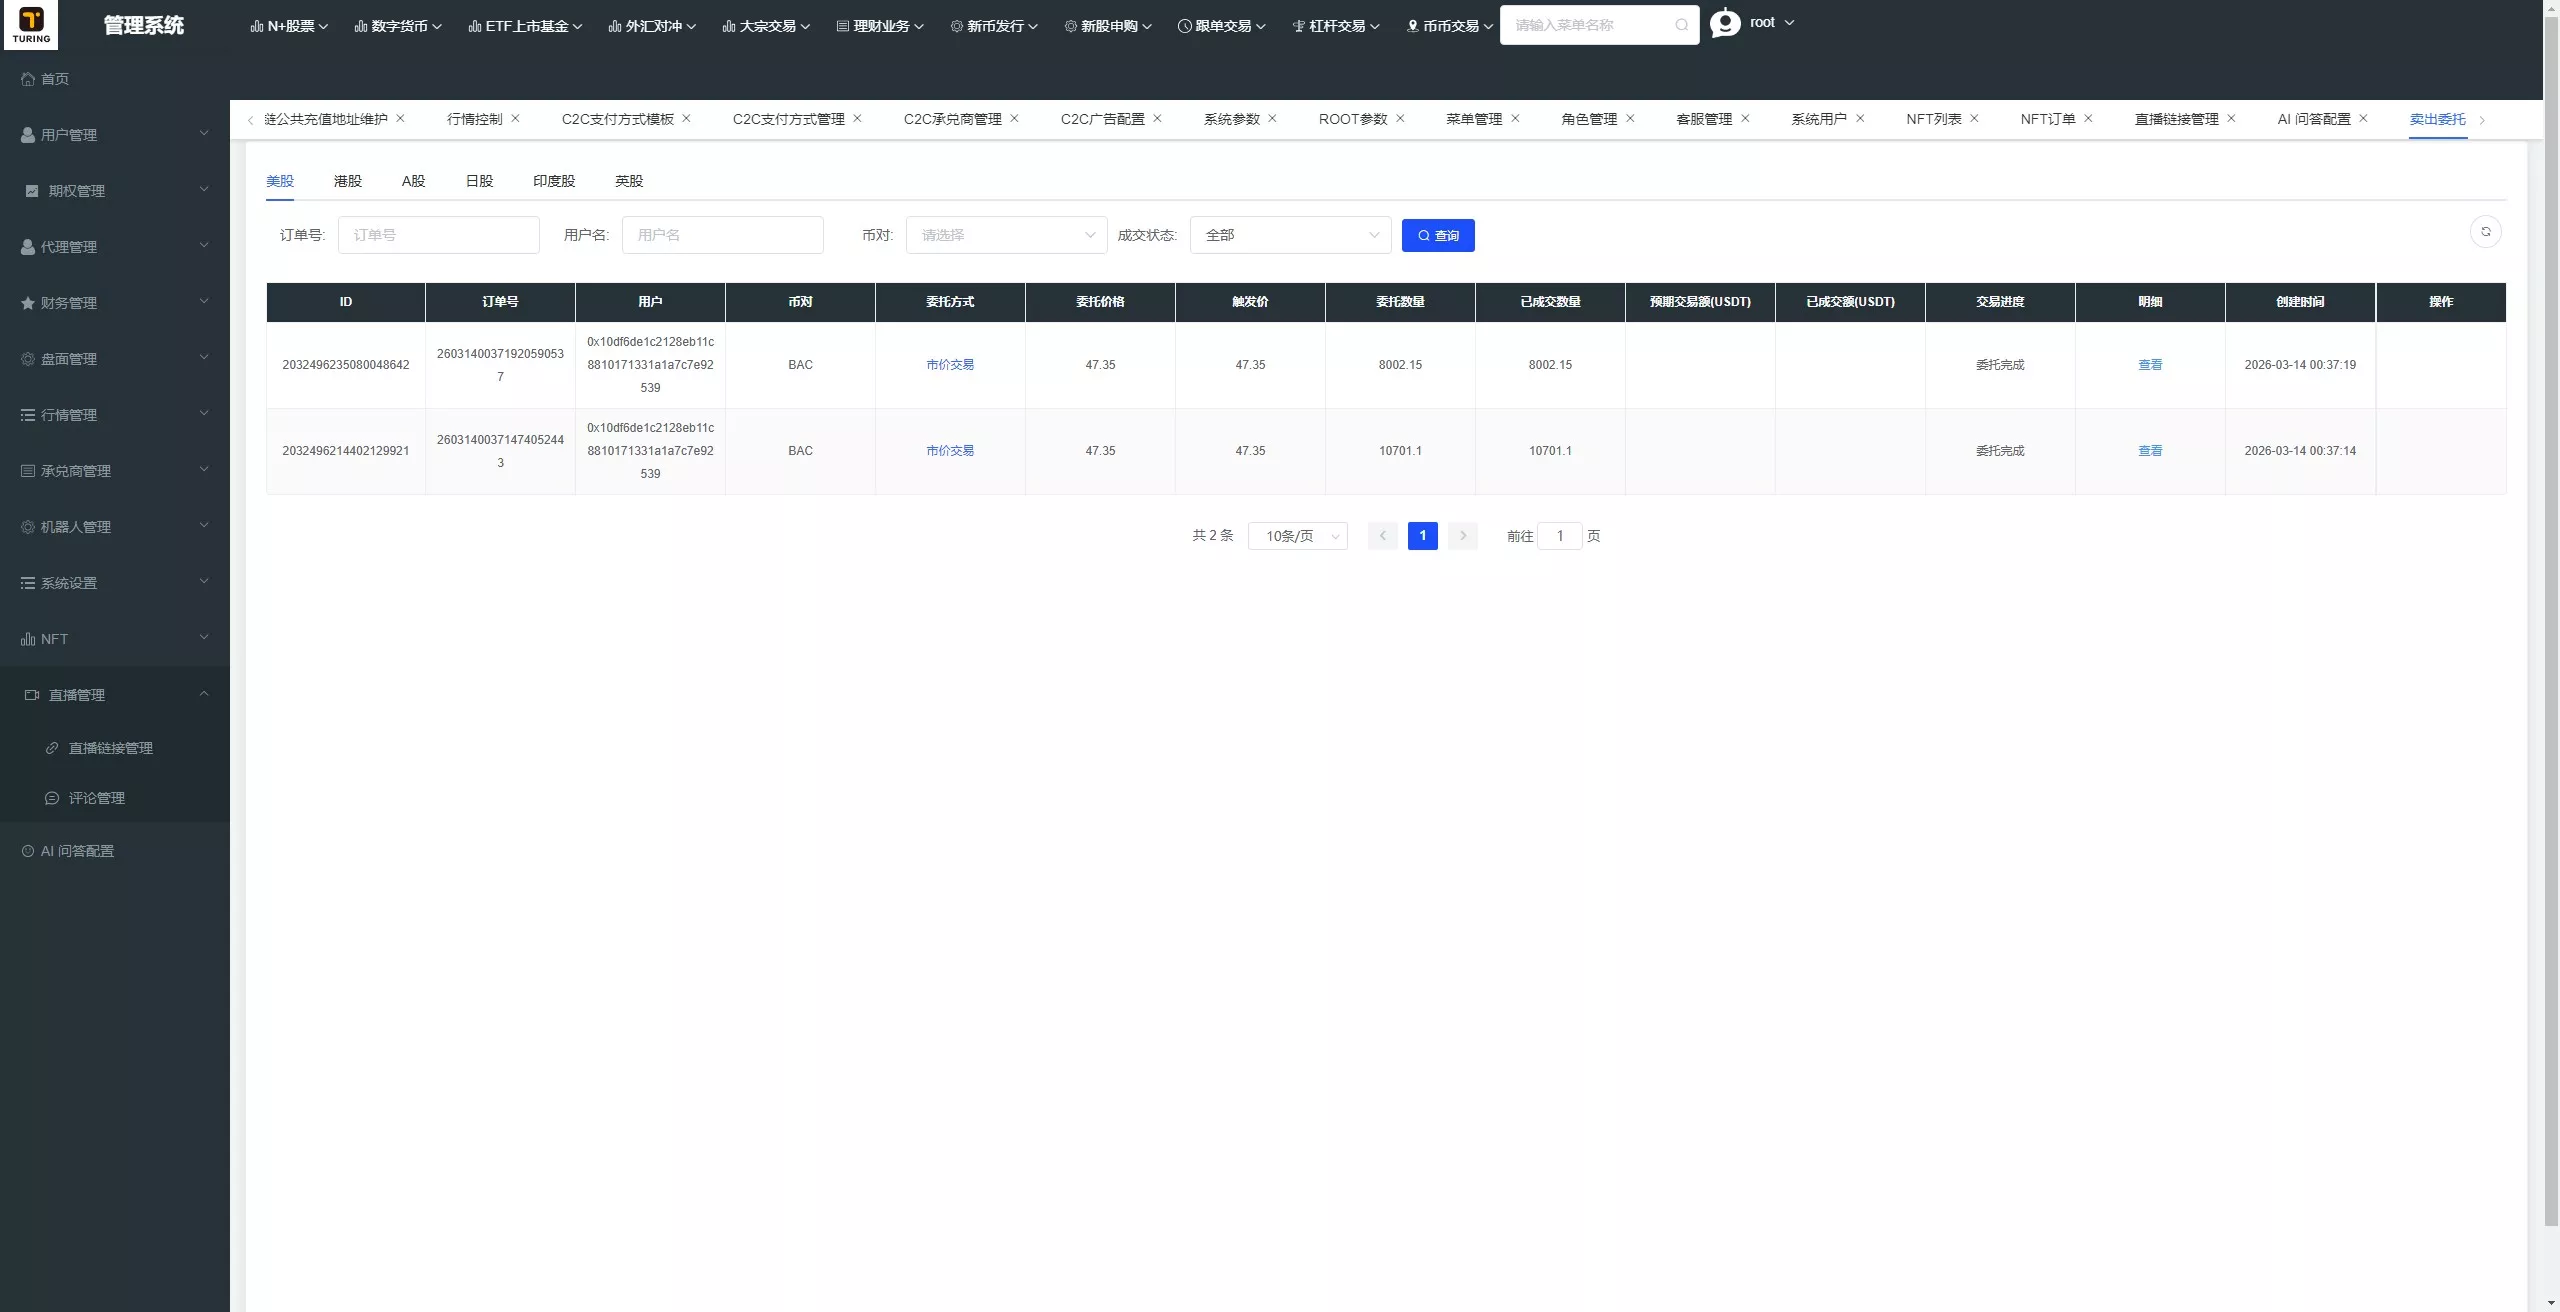Close the 菜单管理 tab
This screenshot has height=1312, width=2560.
click(1516, 118)
